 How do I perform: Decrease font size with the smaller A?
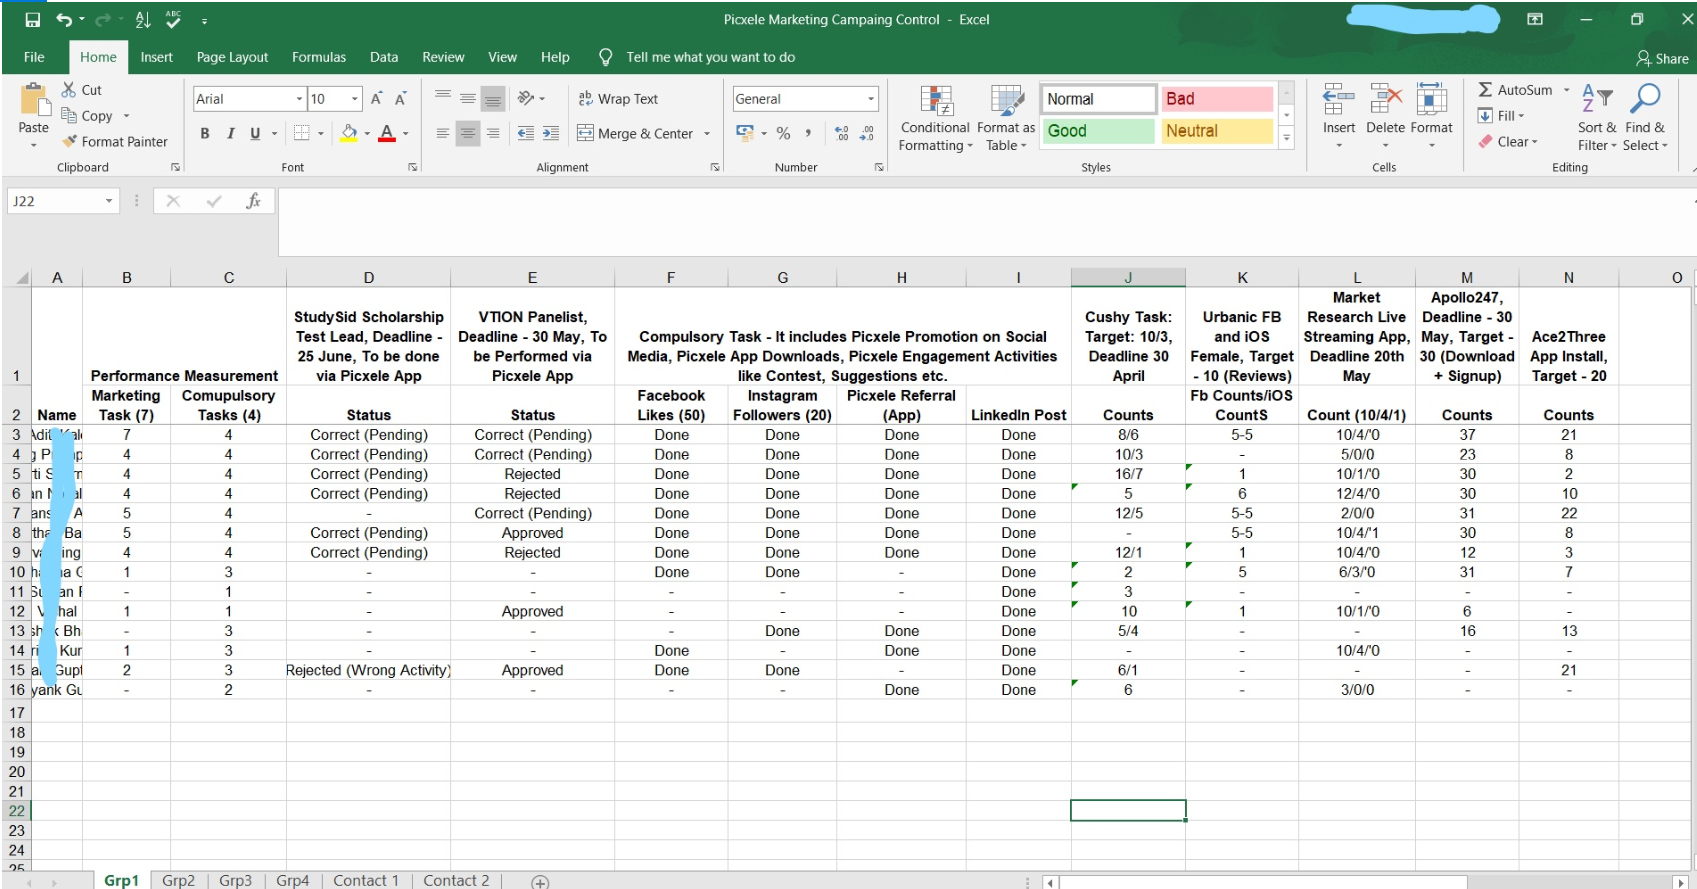[400, 98]
